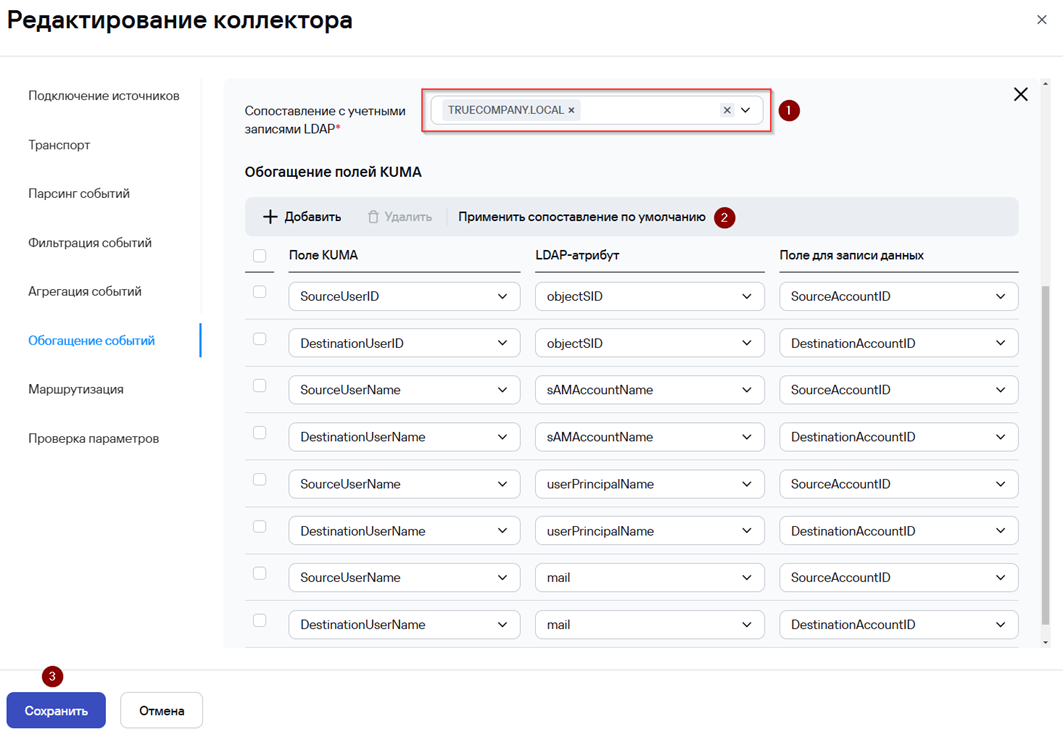Close the enrichment settings panel
The image size is (1063, 737).
coord(1020,94)
